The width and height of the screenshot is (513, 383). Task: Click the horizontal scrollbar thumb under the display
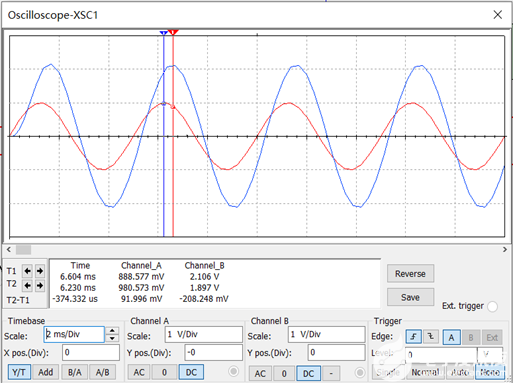click(24, 249)
